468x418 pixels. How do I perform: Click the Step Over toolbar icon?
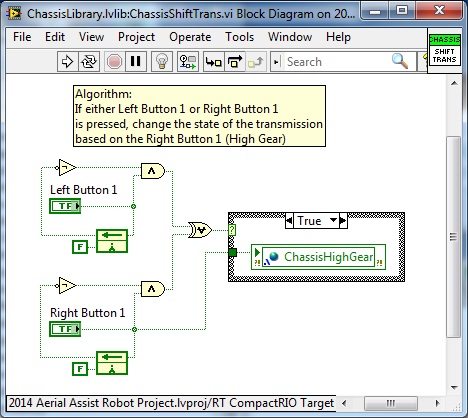(x=235, y=61)
